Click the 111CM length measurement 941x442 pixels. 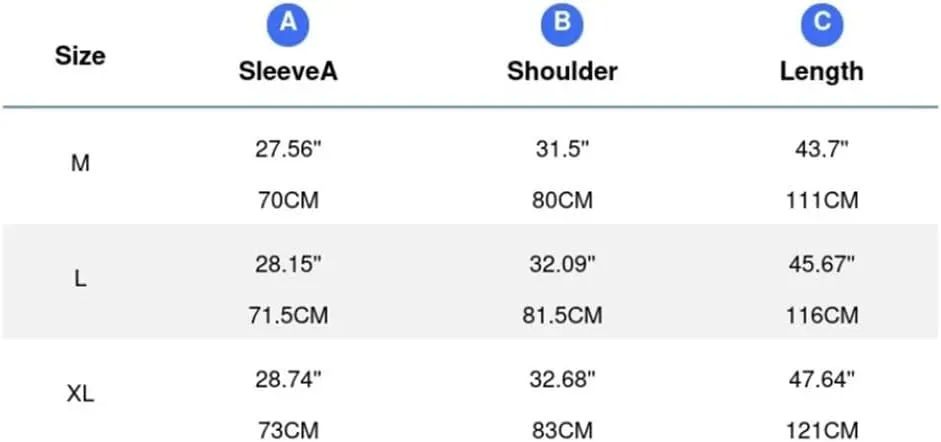[822, 200]
